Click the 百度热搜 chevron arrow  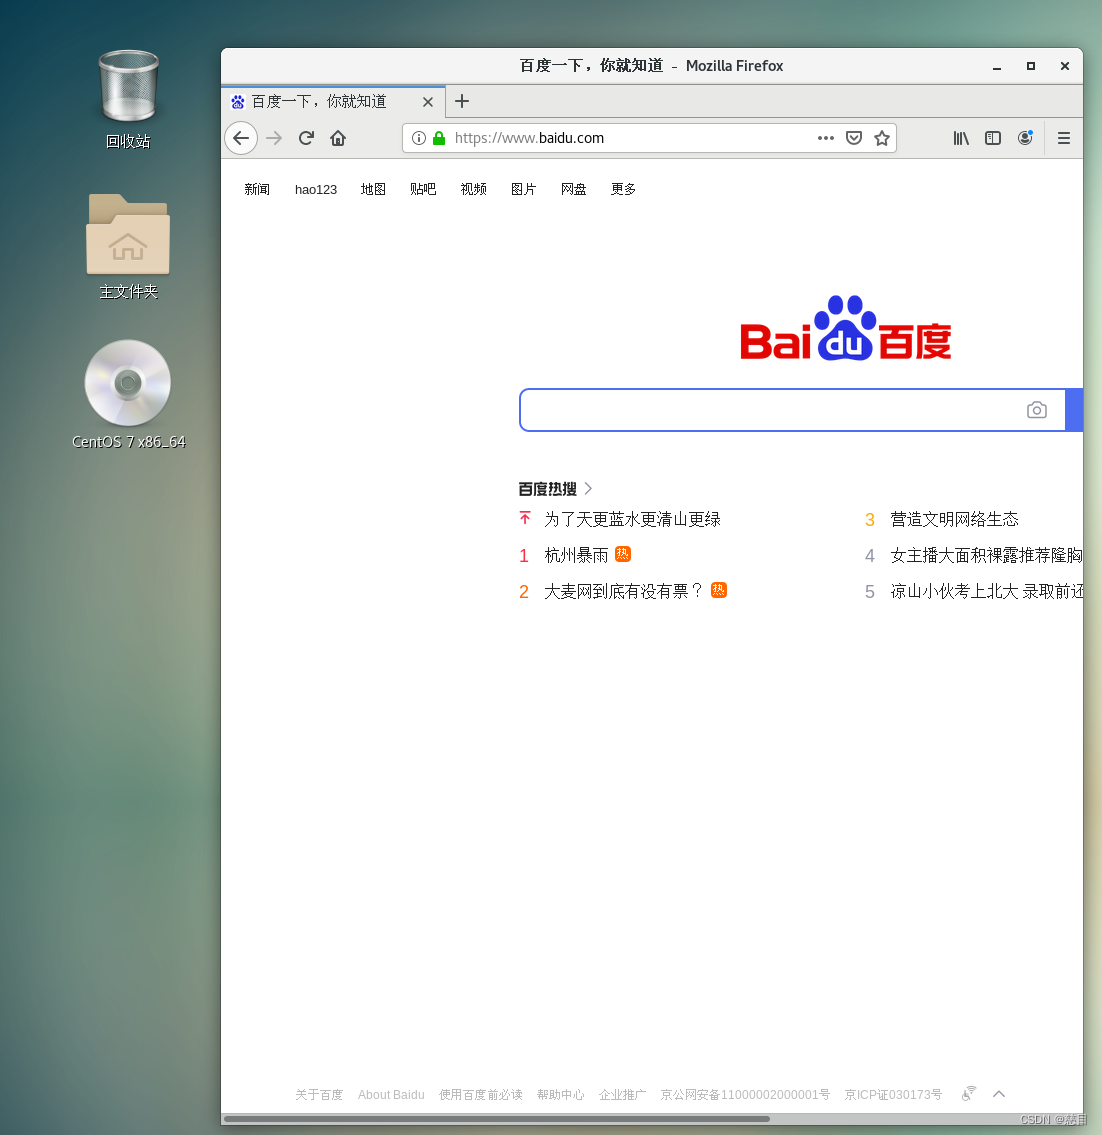click(x=588, y=489)
